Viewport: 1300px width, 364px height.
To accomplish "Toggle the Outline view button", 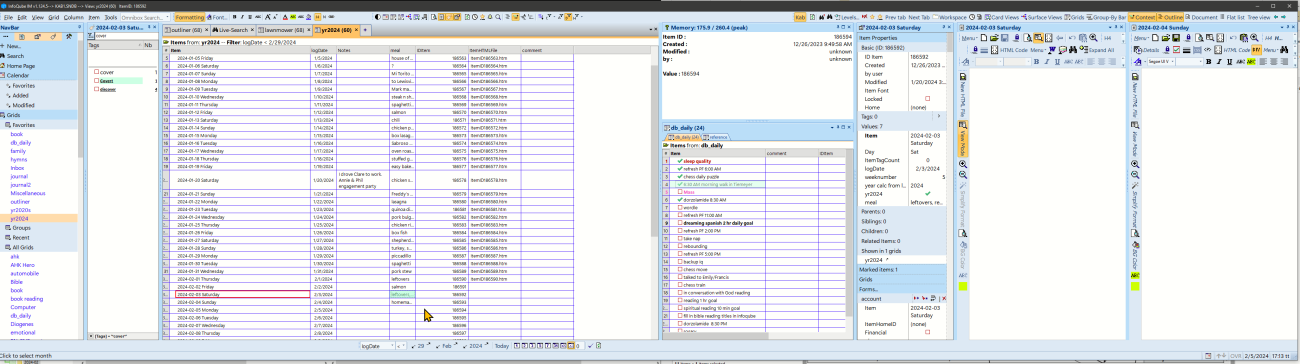I will [x=1171, y=17].
